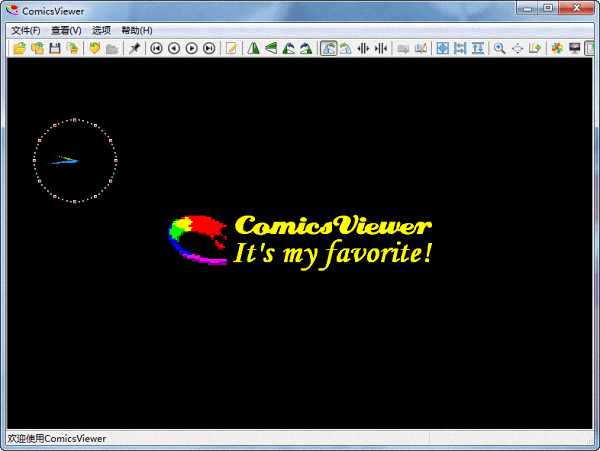The width and height of the screenshot is (600, 451).
Task: Jump to the first page button
Action: (156, 48)
